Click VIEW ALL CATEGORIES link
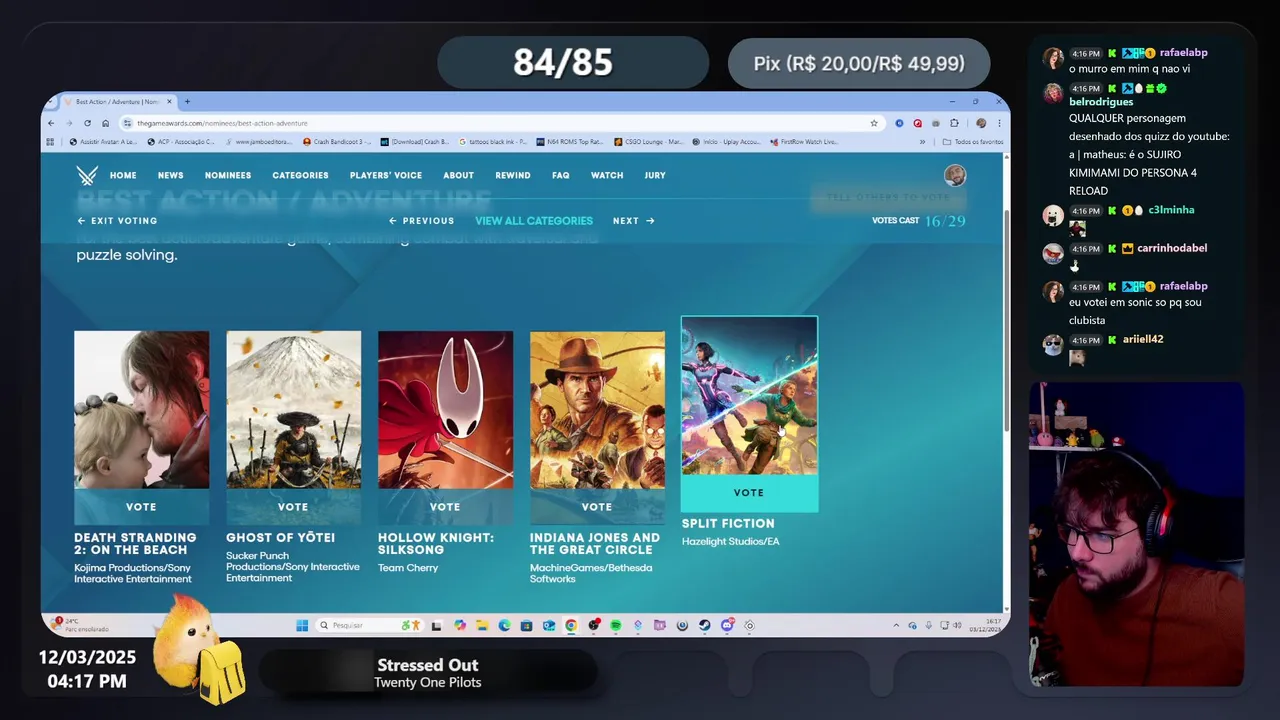The image size is (1280, 720). coord(534,221)
